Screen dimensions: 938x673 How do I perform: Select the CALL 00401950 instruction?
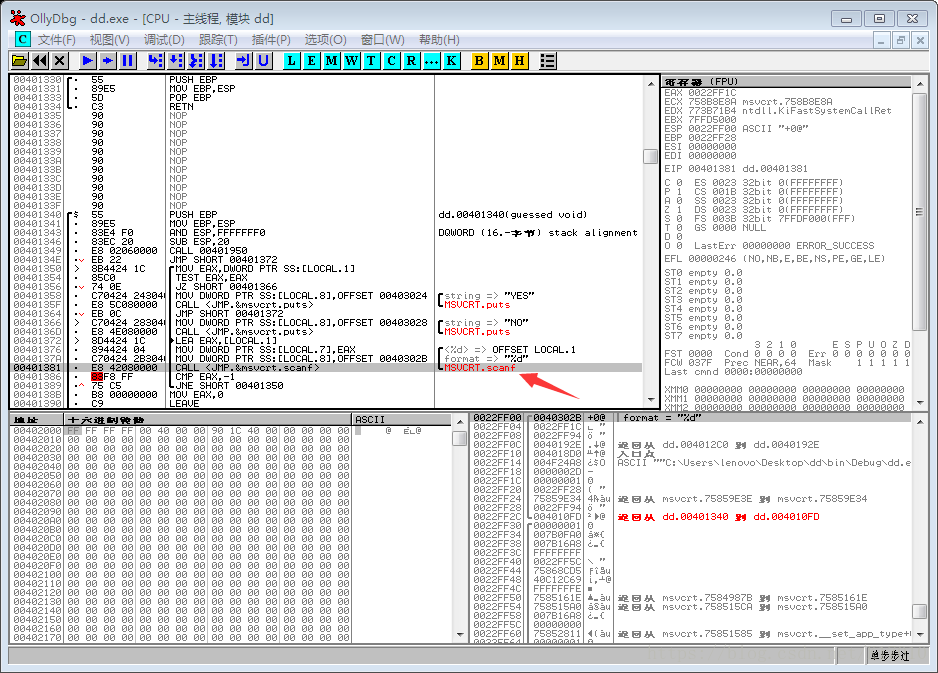click(326, 251)
